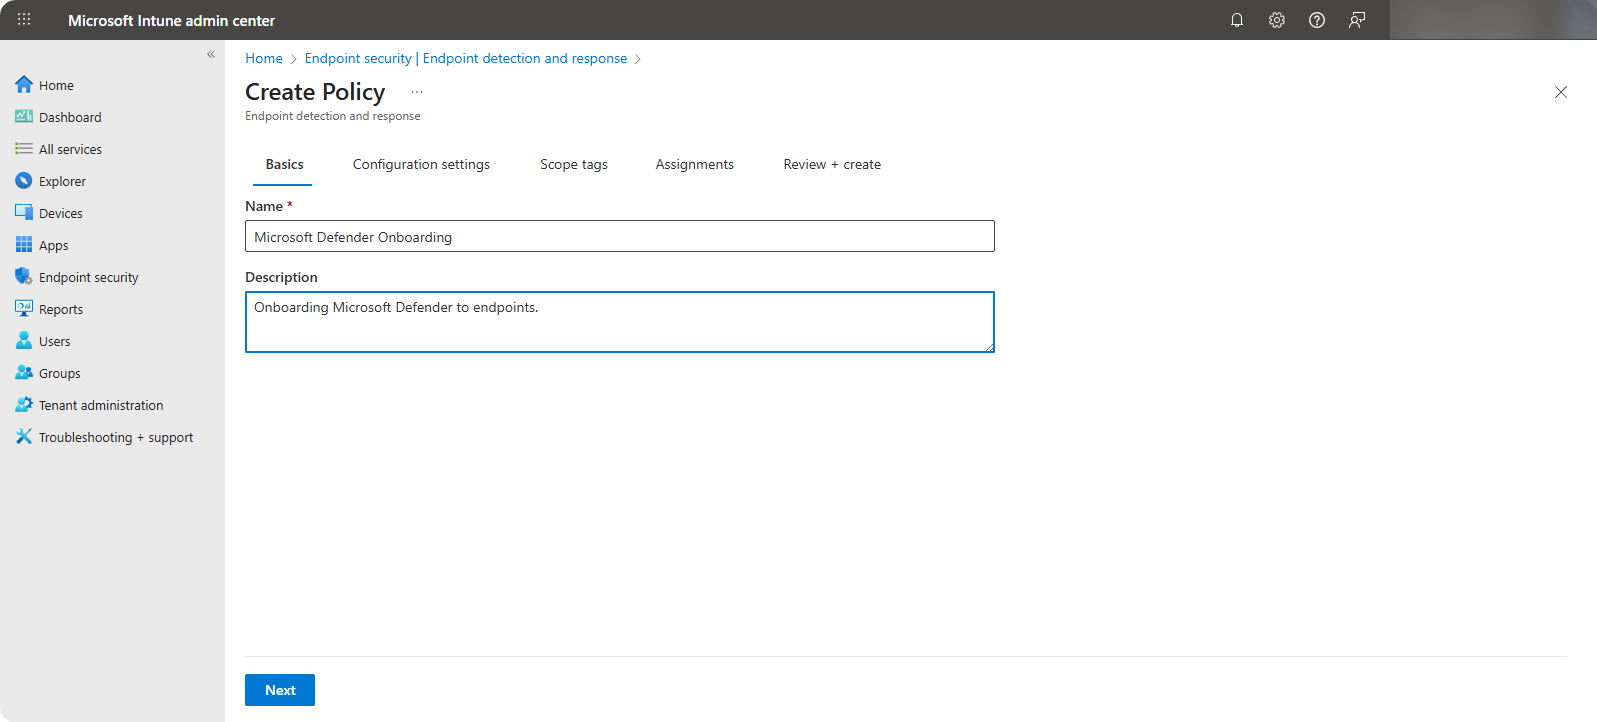
Task: Open the notifications bell icon
Action: point(1237,20)
